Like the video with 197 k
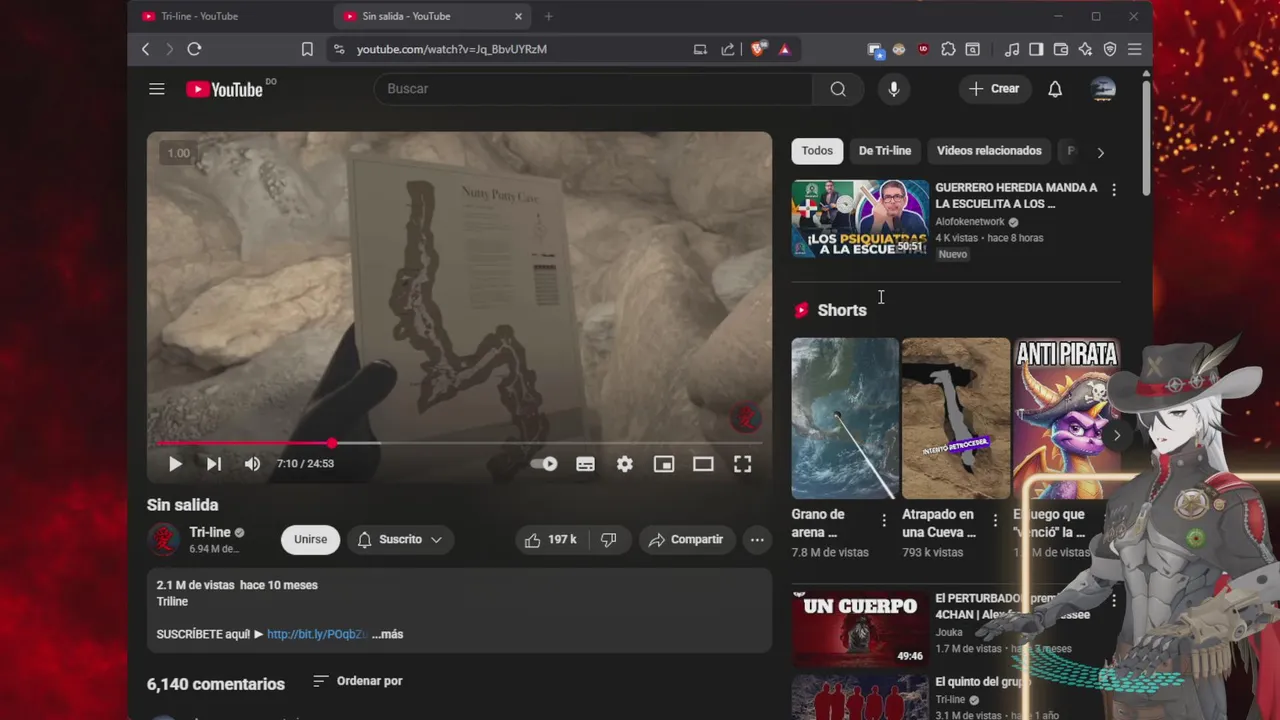The height and width of the screenshot is (720, 1280). coord(551,539)
